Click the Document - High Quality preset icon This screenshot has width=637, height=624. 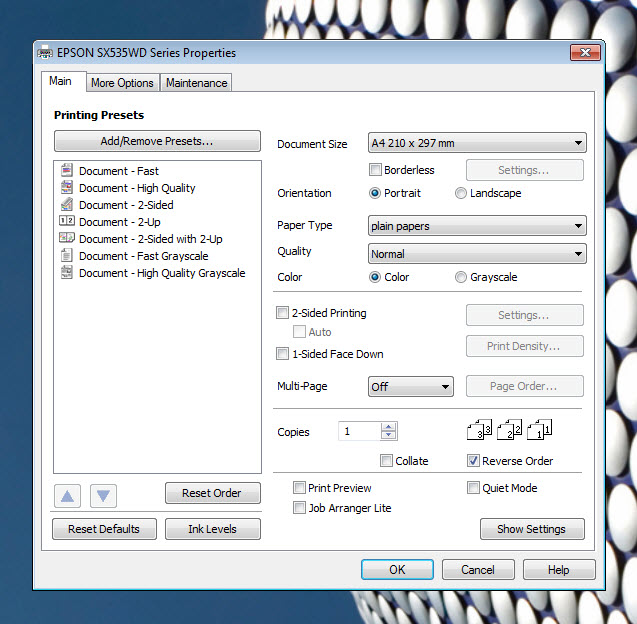pos(67,187)
